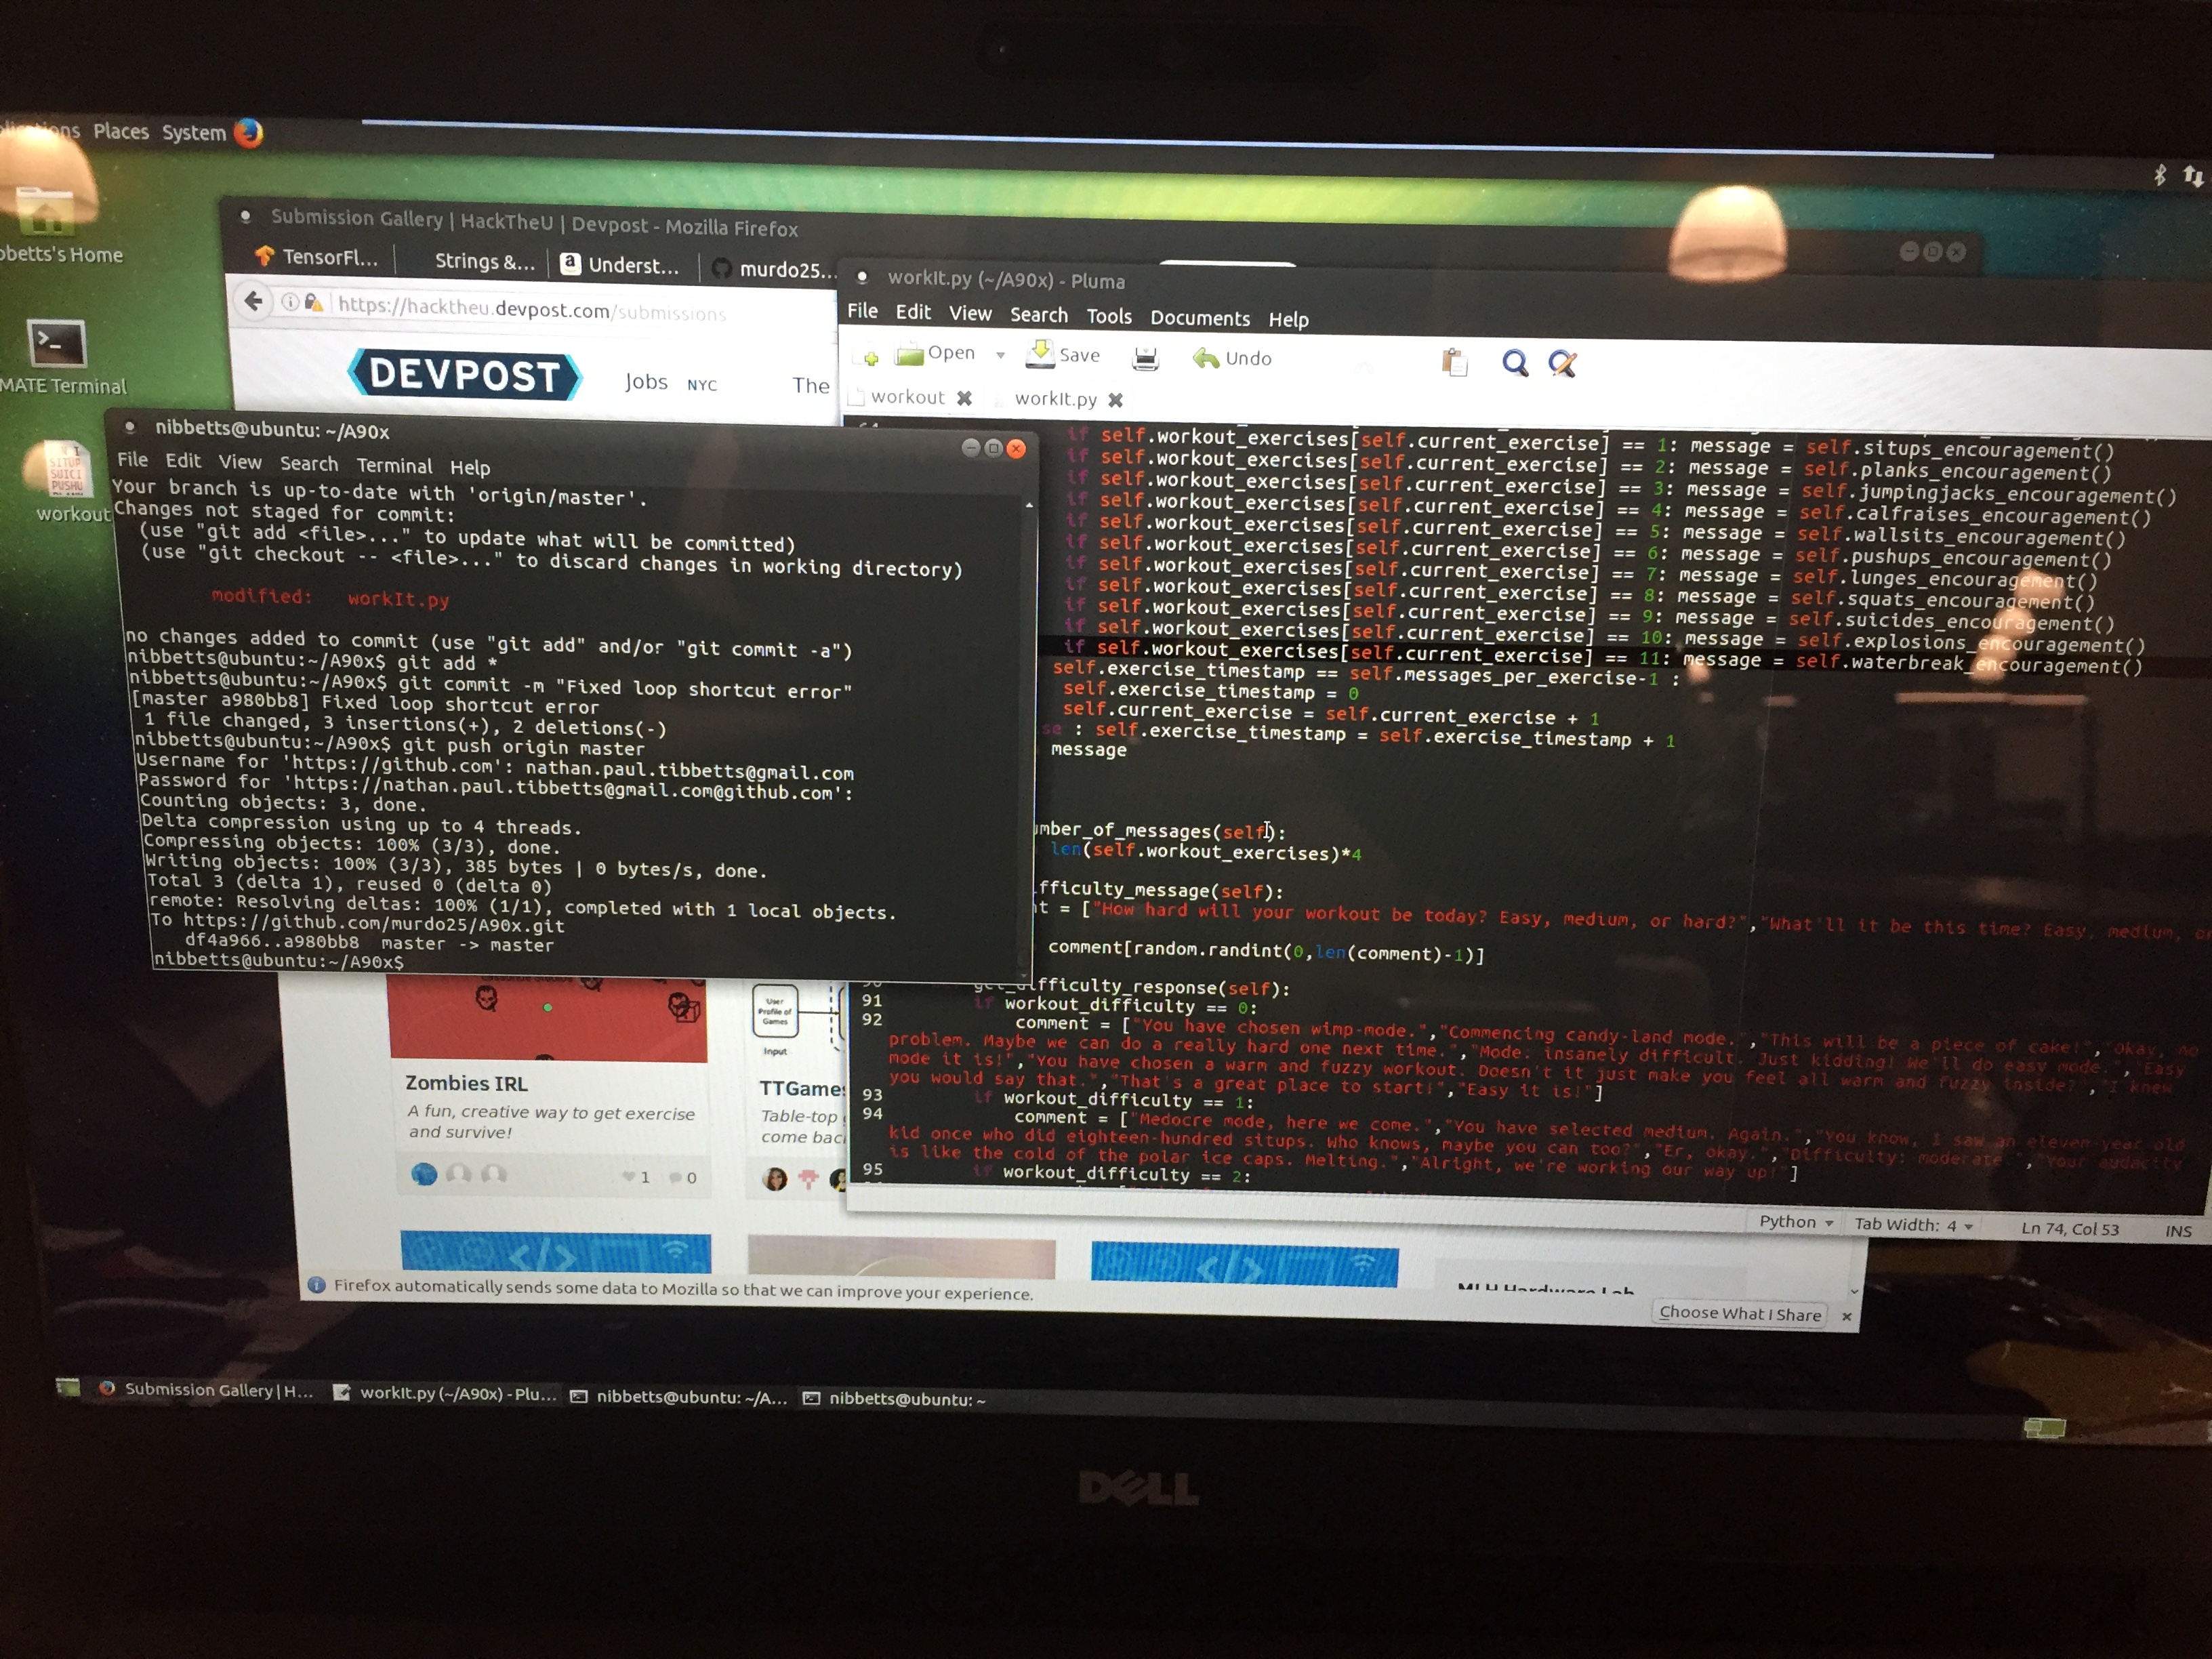Open the Python language selector
This screenshot has height=1659, width=2212.
click(x=1795, y=1222)
